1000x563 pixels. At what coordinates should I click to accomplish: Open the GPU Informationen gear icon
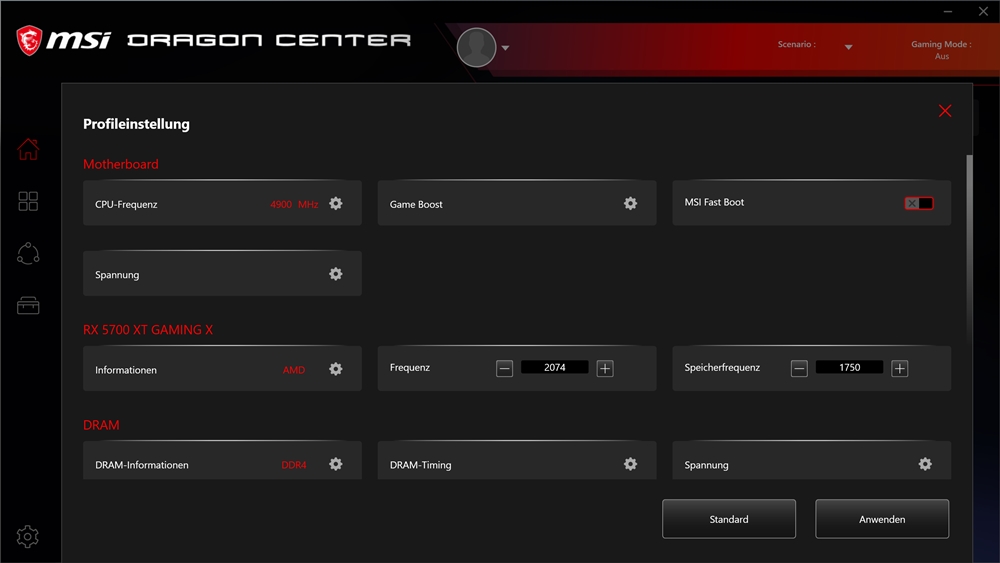[336, 369]
